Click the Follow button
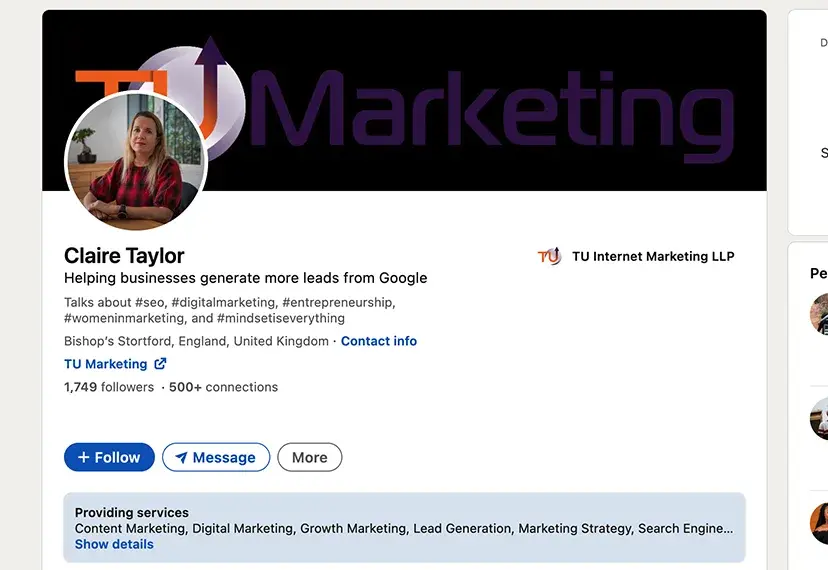This screenshot has height=570, width=828. pos(109,457)
